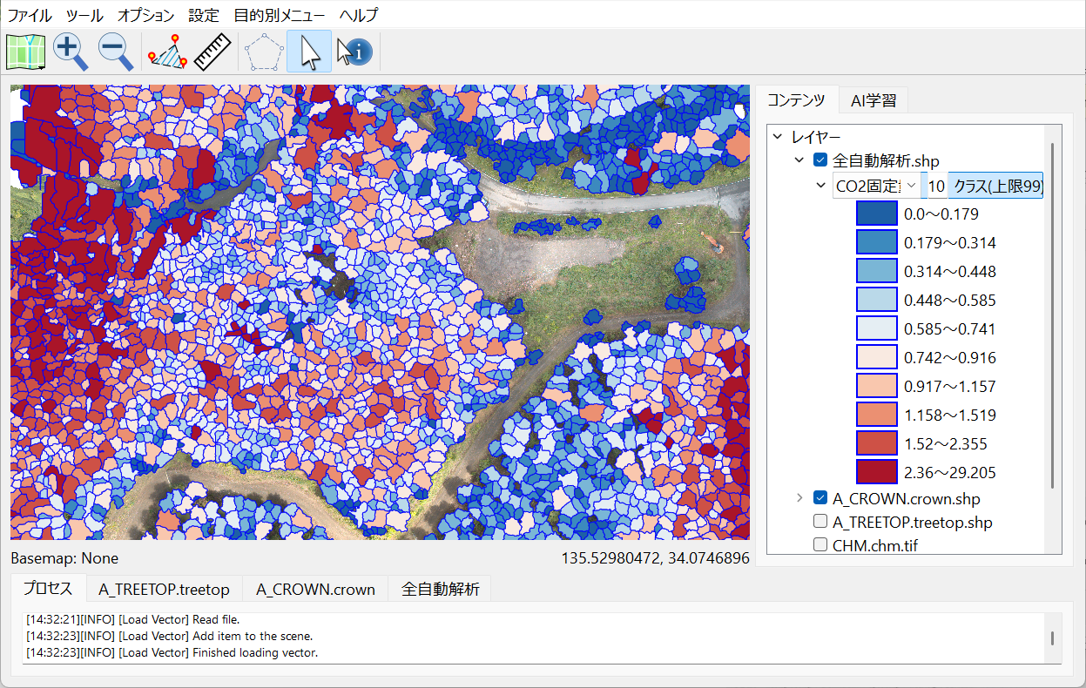
Task: Select the zoom out magnifier tool
Action: 115,52
